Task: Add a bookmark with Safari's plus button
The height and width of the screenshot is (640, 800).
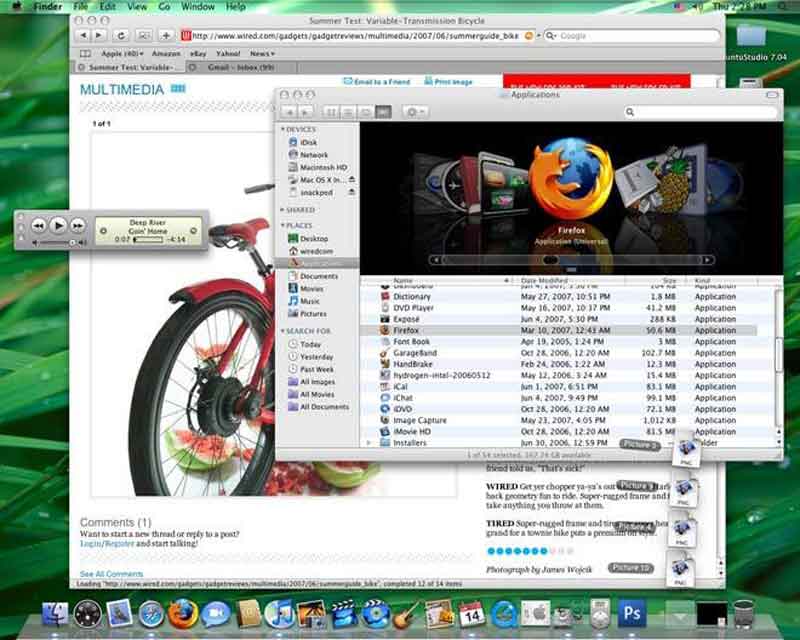Action: coord(166,36)
